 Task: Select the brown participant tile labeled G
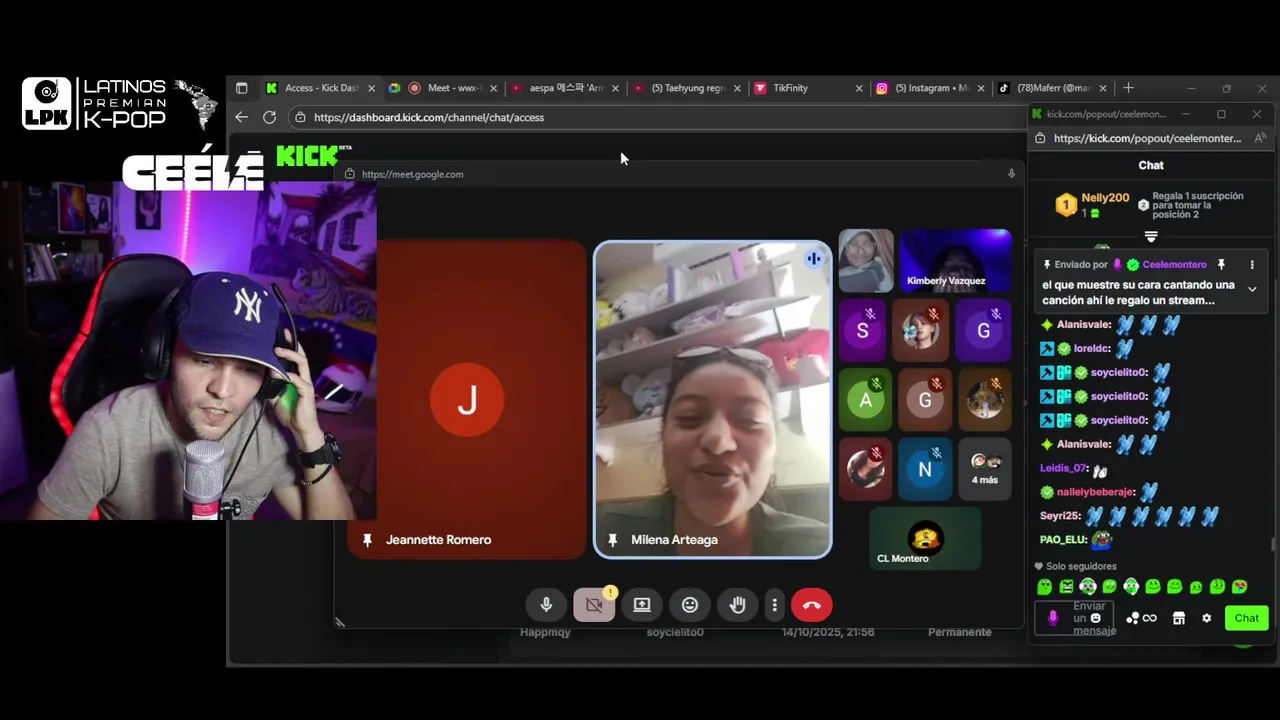pyautogui.click(x=925, y=400)
